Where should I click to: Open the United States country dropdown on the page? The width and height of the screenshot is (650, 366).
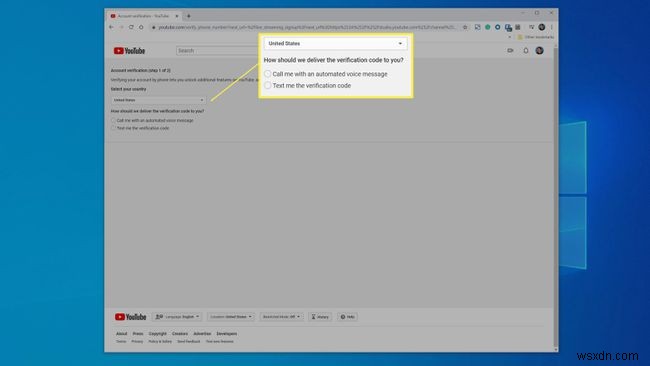point(158,100)
